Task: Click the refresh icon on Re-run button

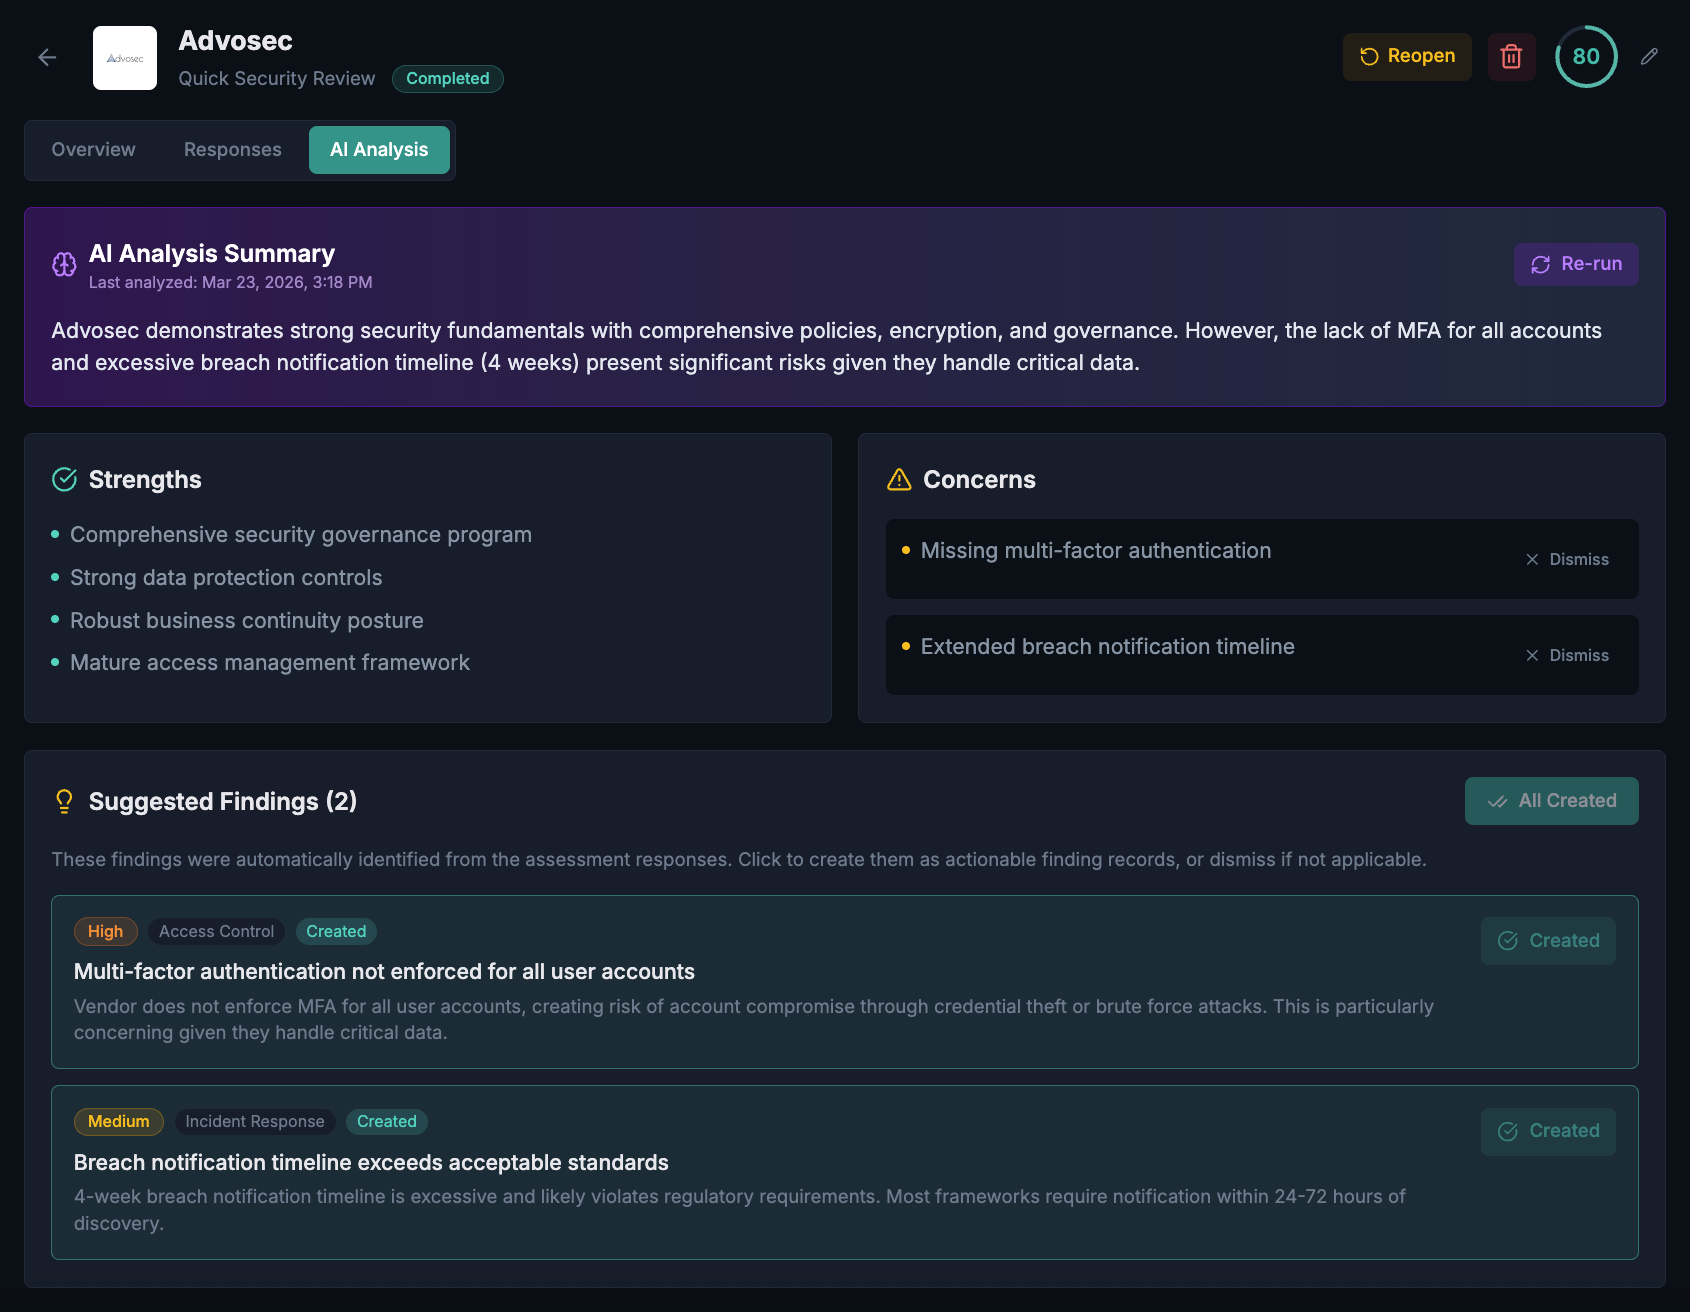Action: point(1539,264)
